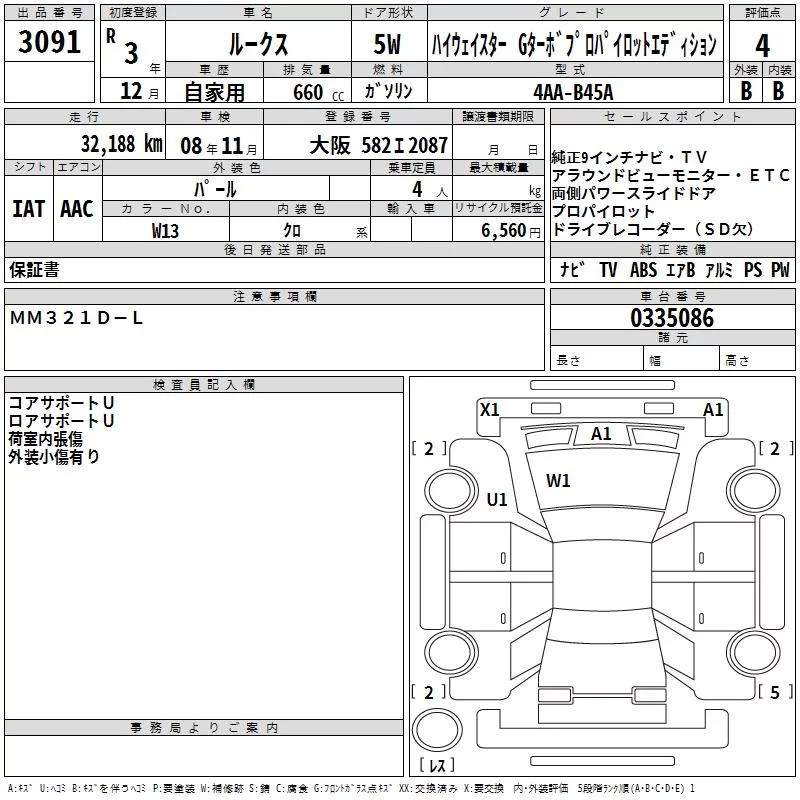Click the U1 dent mark on diagram
This screenshot has height=800, width=800.
tap(497, 499)
